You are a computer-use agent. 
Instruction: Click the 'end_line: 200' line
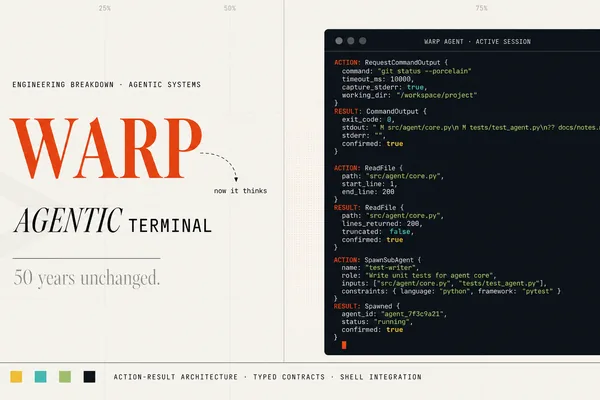[x=368, y=192]
